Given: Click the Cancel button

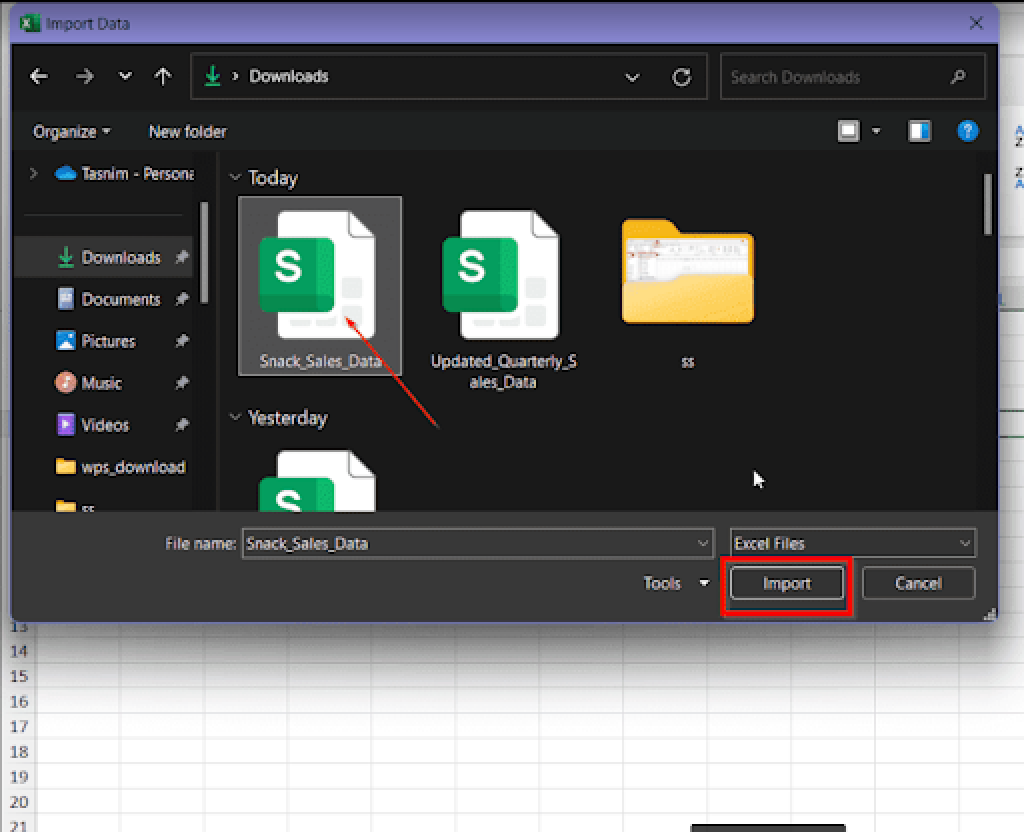Looking at the screenshot, I should (918, 583).
